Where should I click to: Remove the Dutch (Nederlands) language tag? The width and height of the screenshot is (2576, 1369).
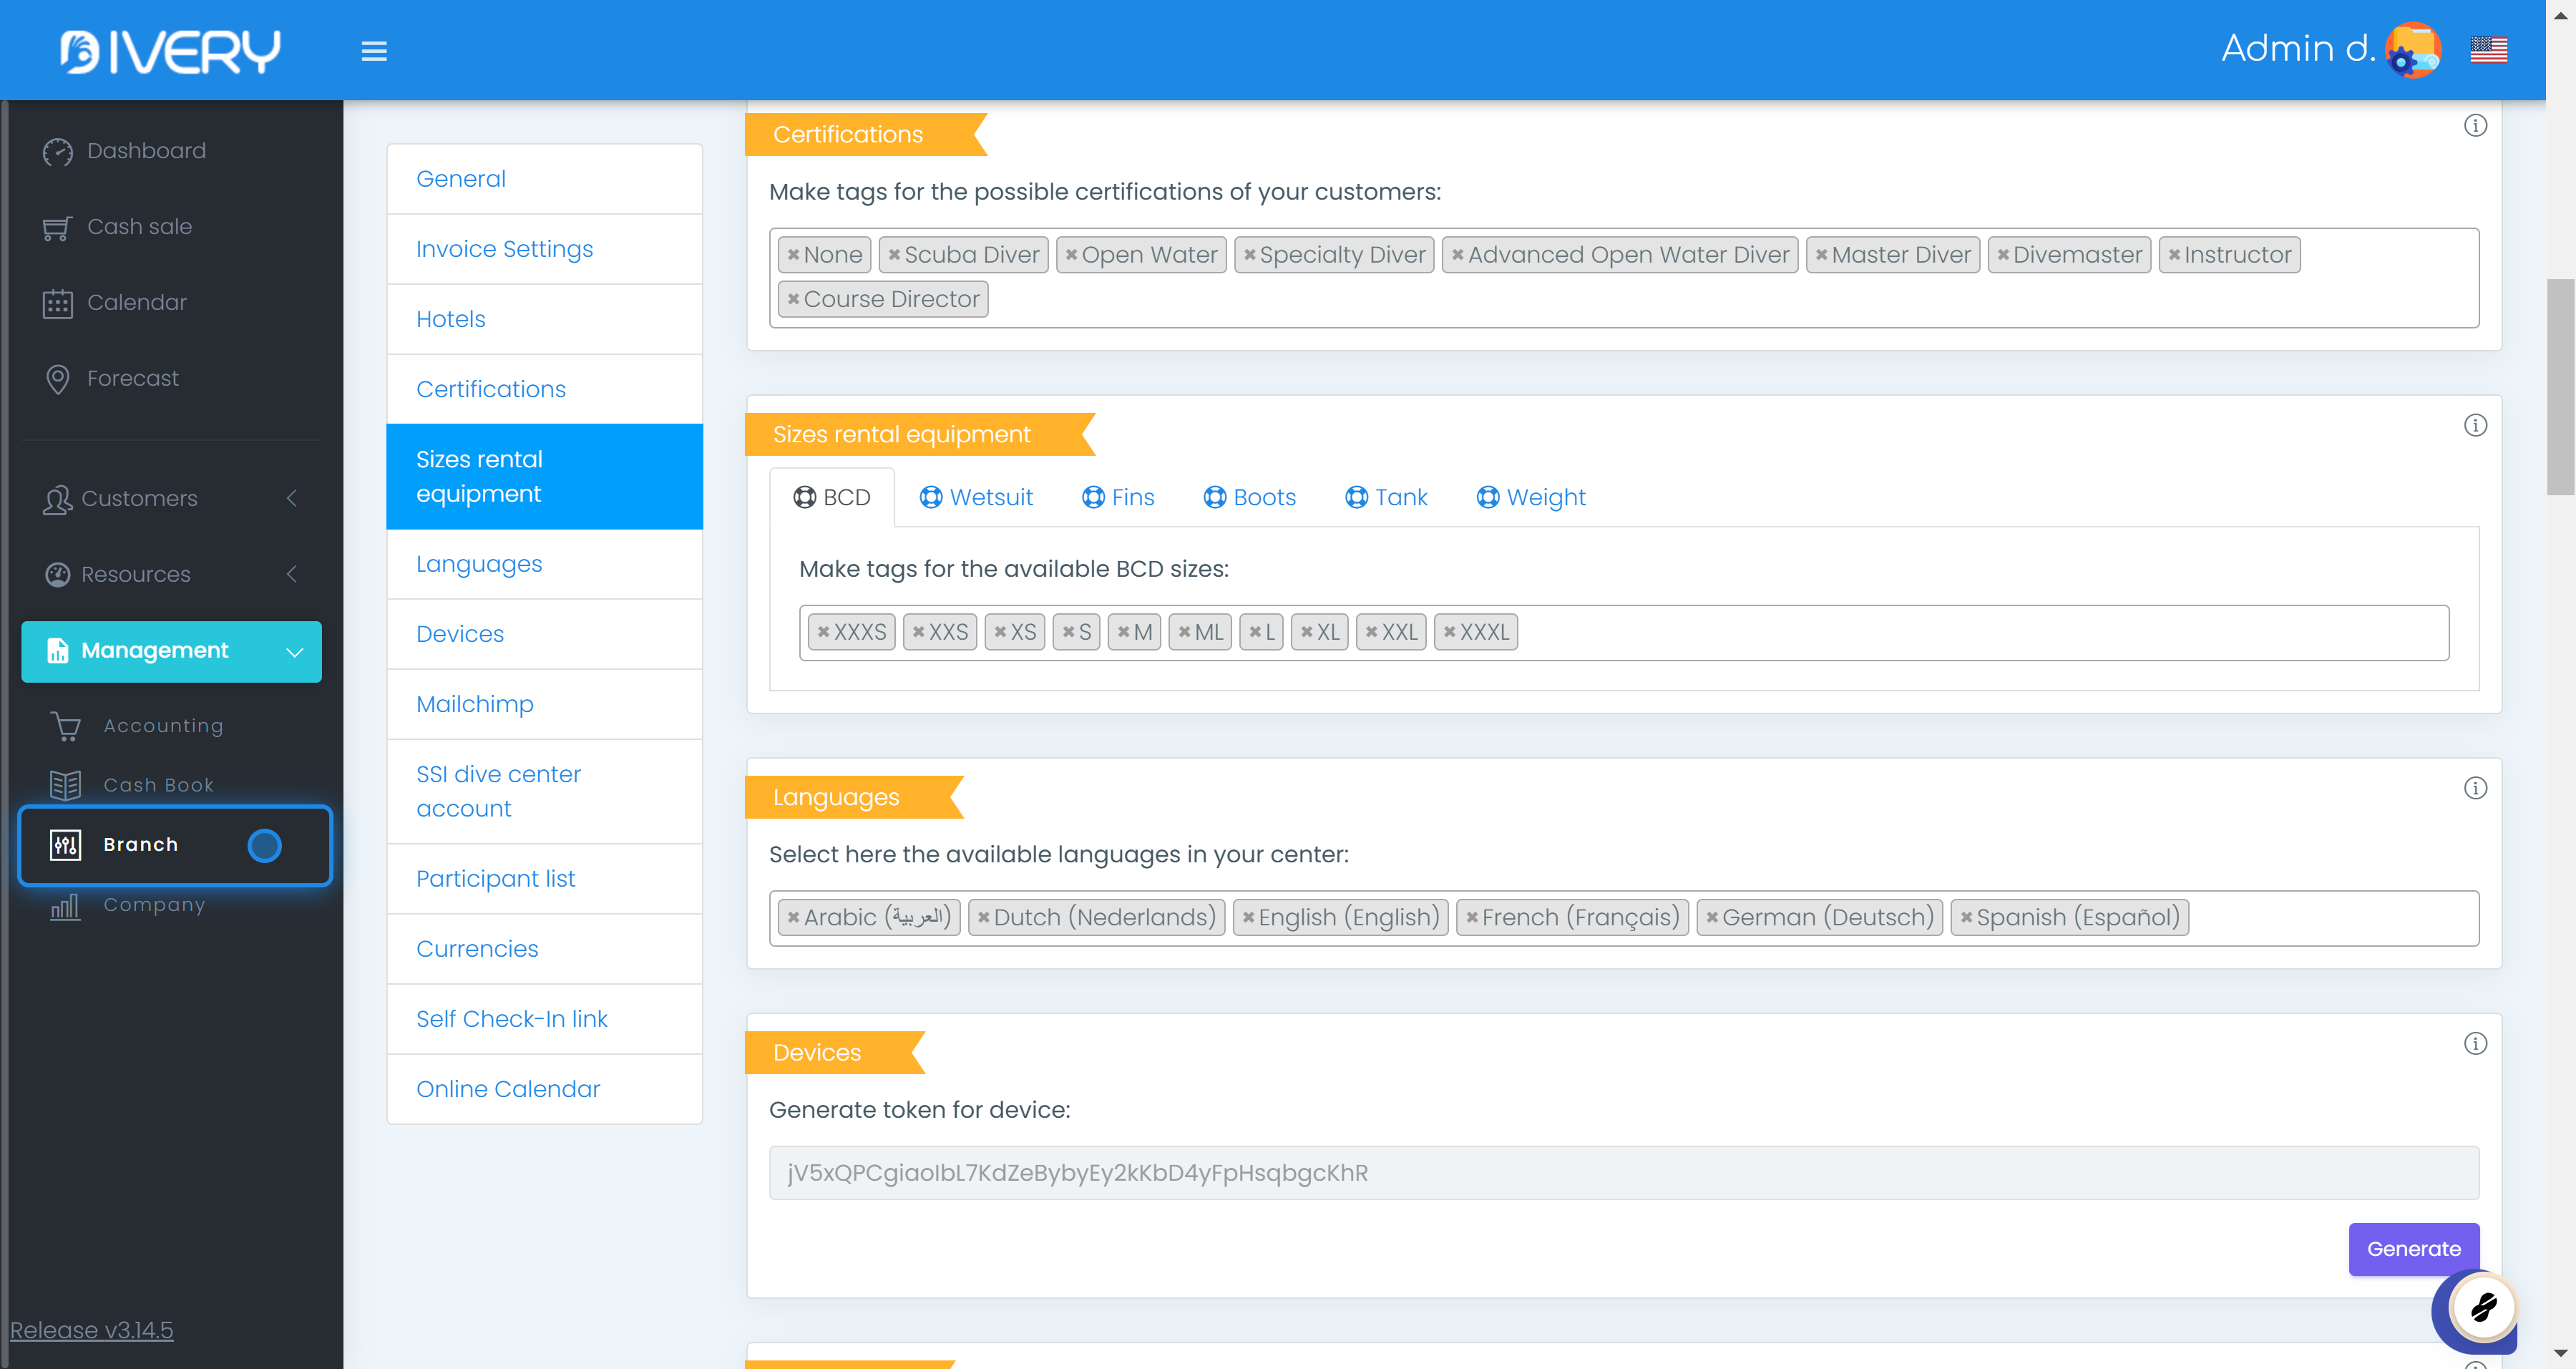click(x=983, y=918)
